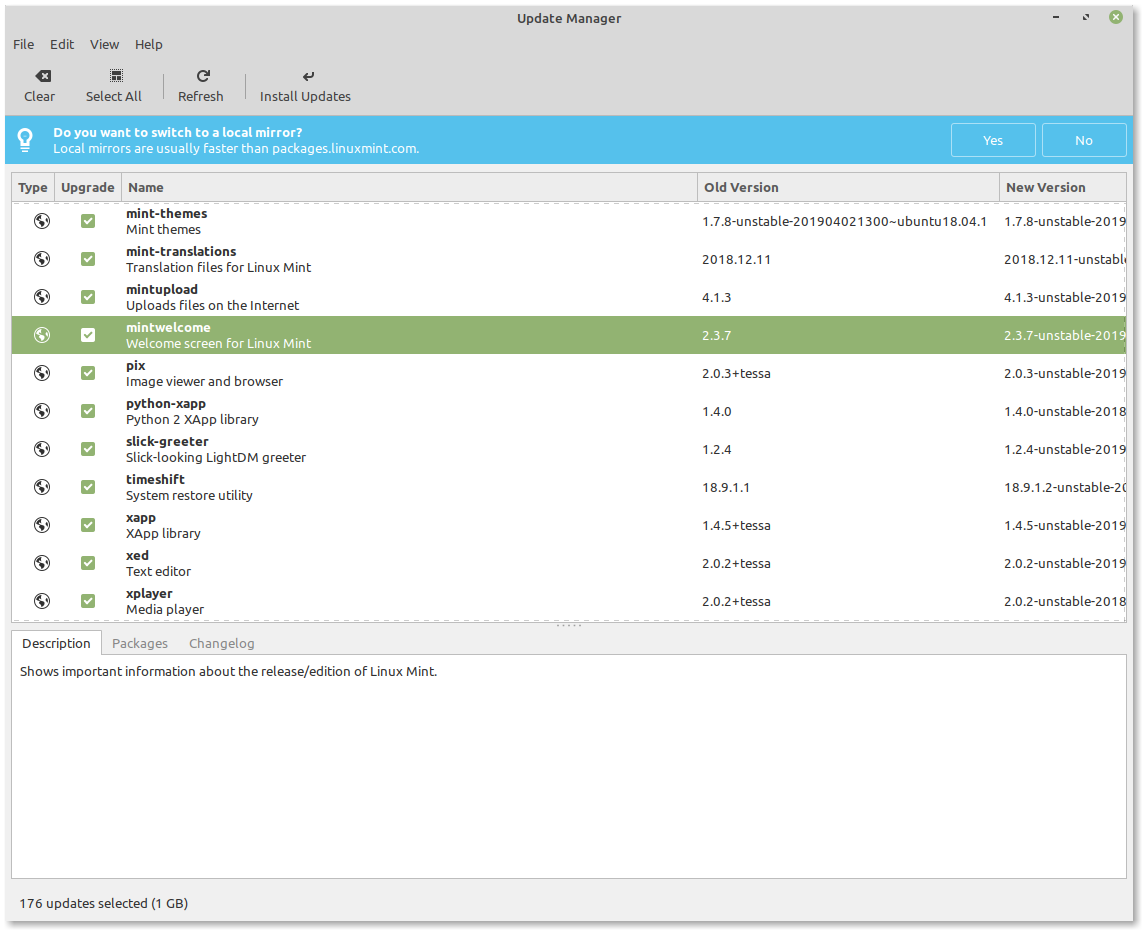Uncheck the upgrade checkbox for mintwelcome

[x=88, y=334]
